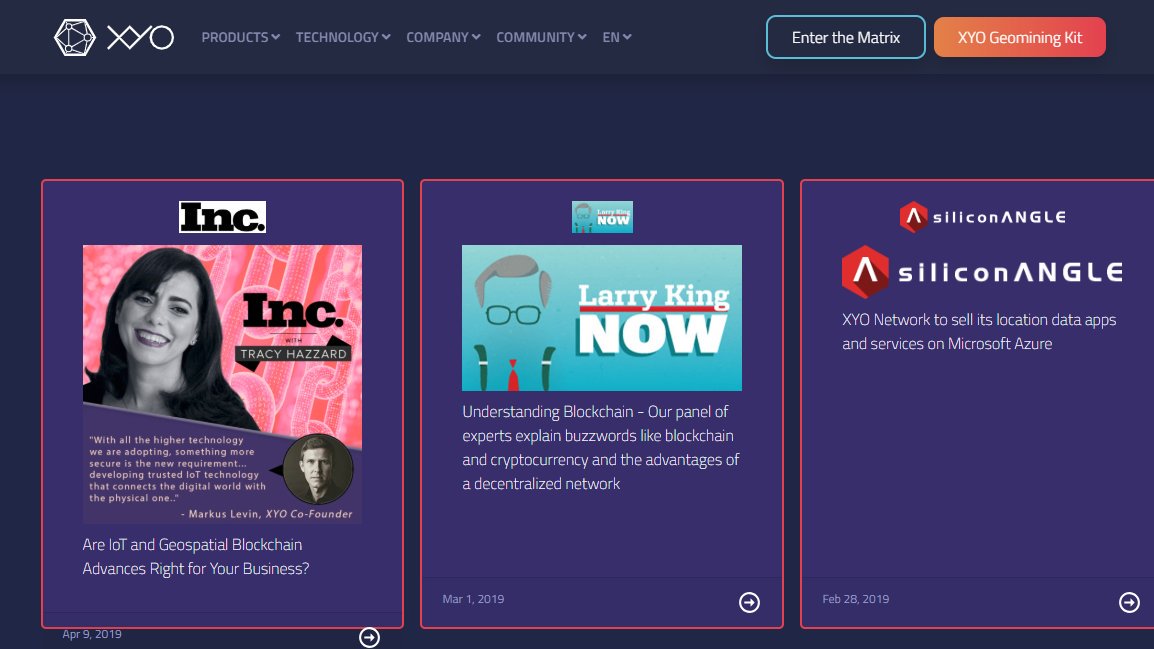Screen dimensions: 1154x649
Task: Click the arrow icon on Feb 28, 2019 card
Action: (x=1129, y=603)
